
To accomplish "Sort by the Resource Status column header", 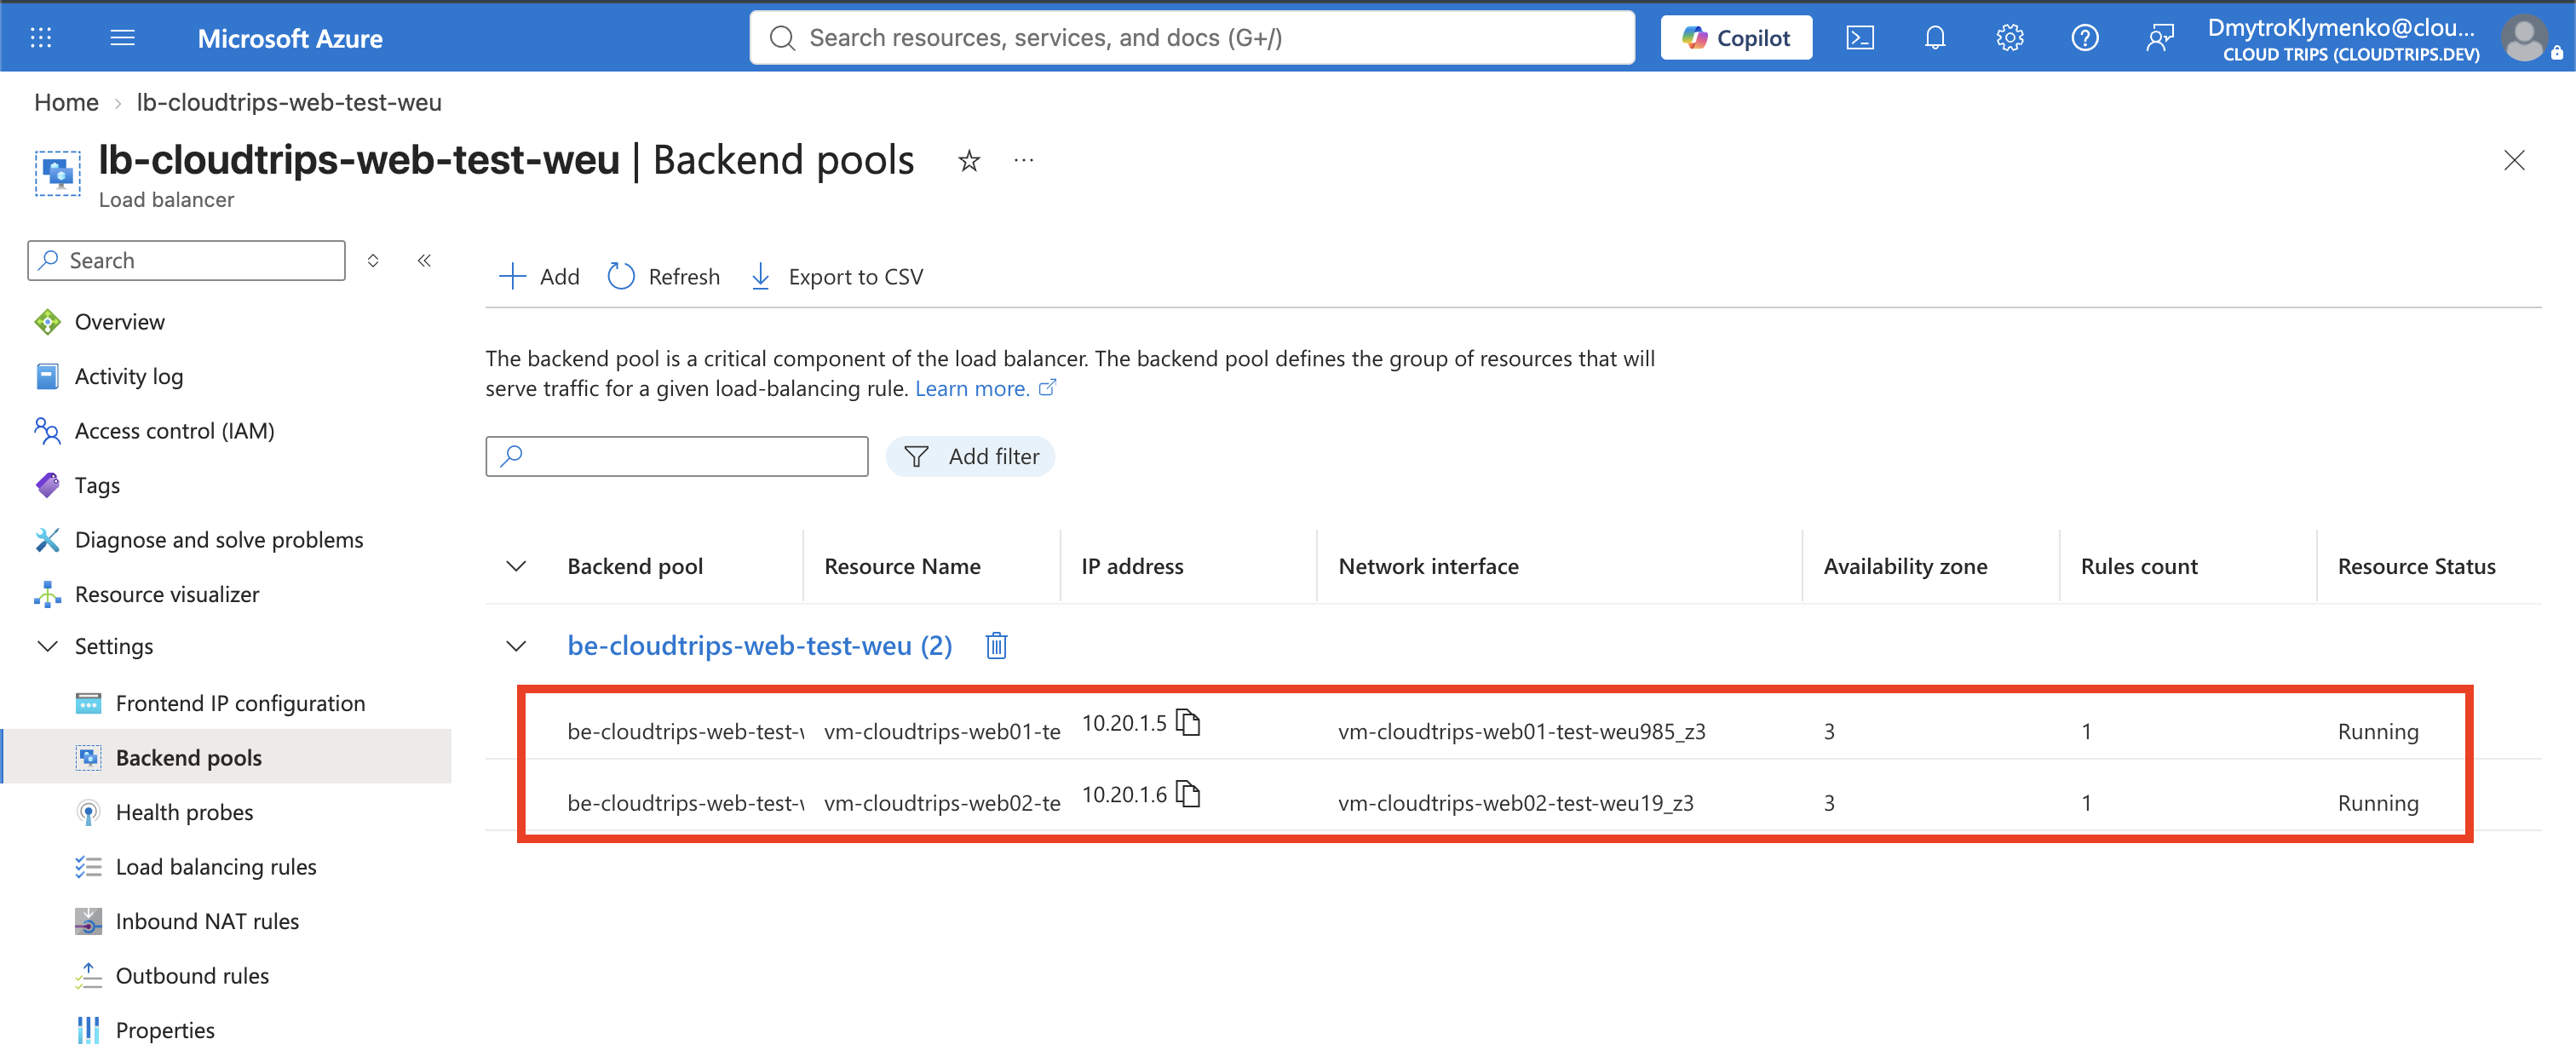I will point(2416,567).
